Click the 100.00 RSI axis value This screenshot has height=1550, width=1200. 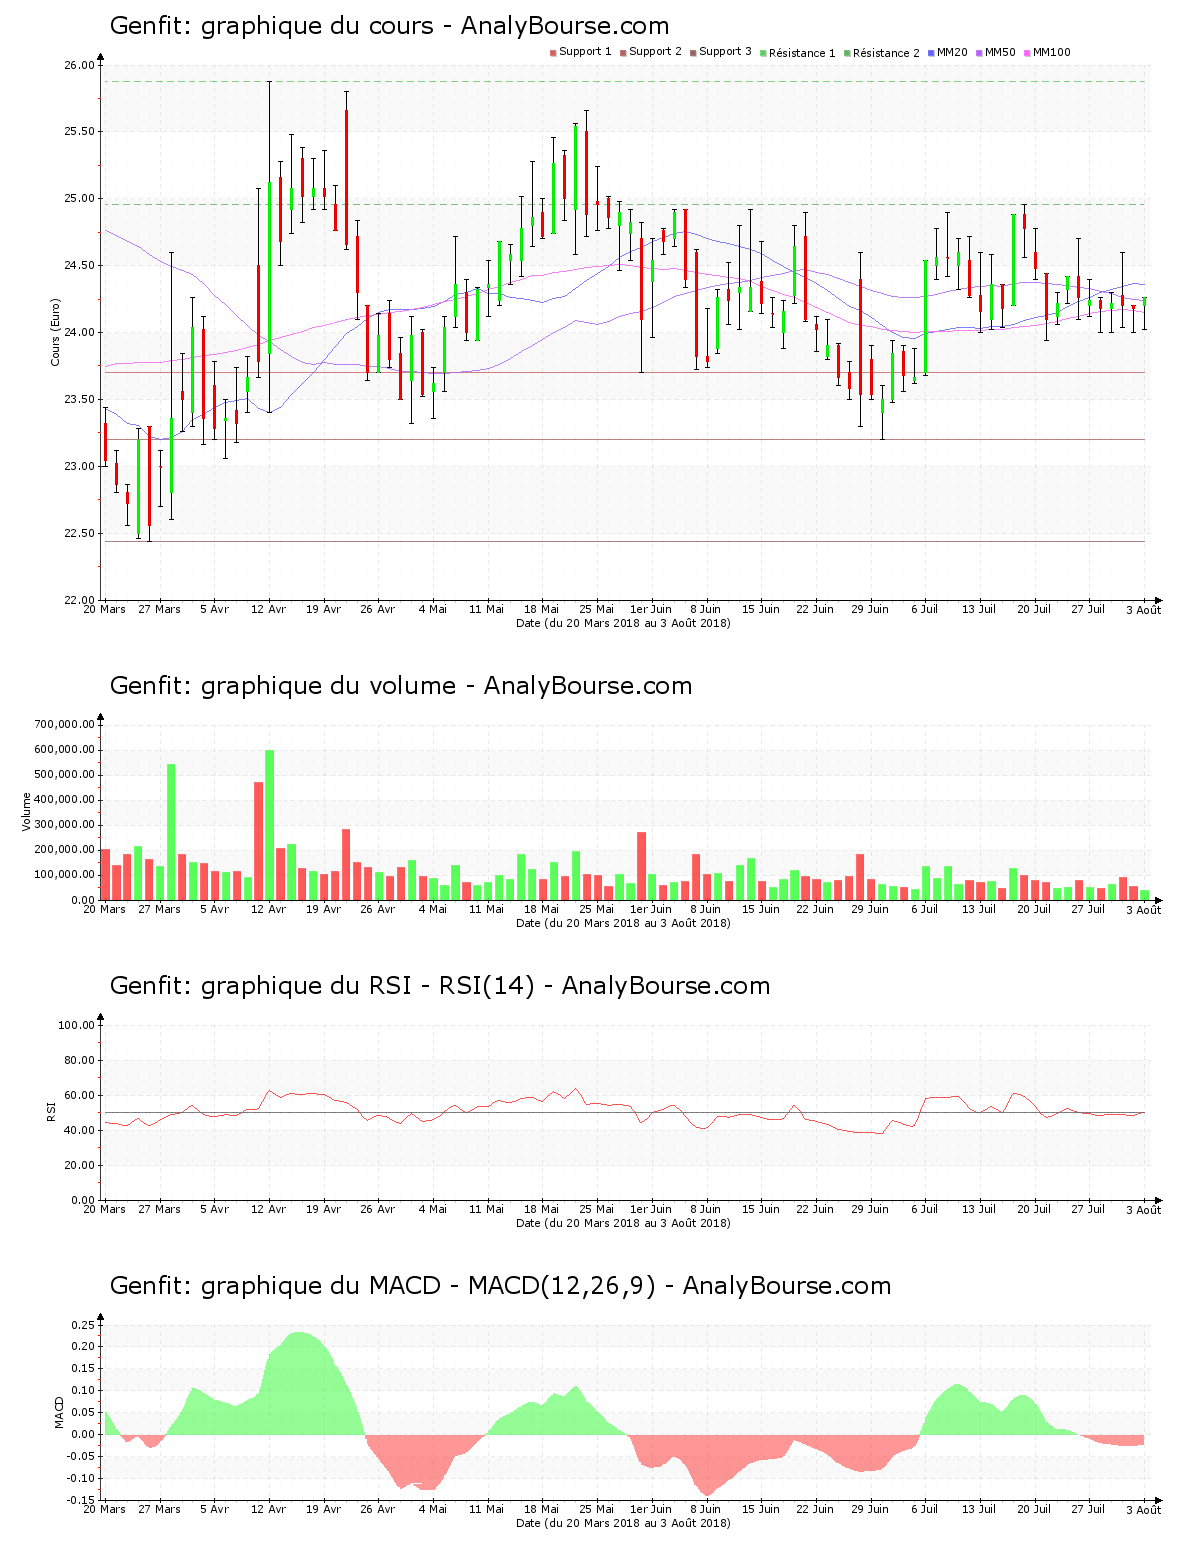[x=76, y=1025]
